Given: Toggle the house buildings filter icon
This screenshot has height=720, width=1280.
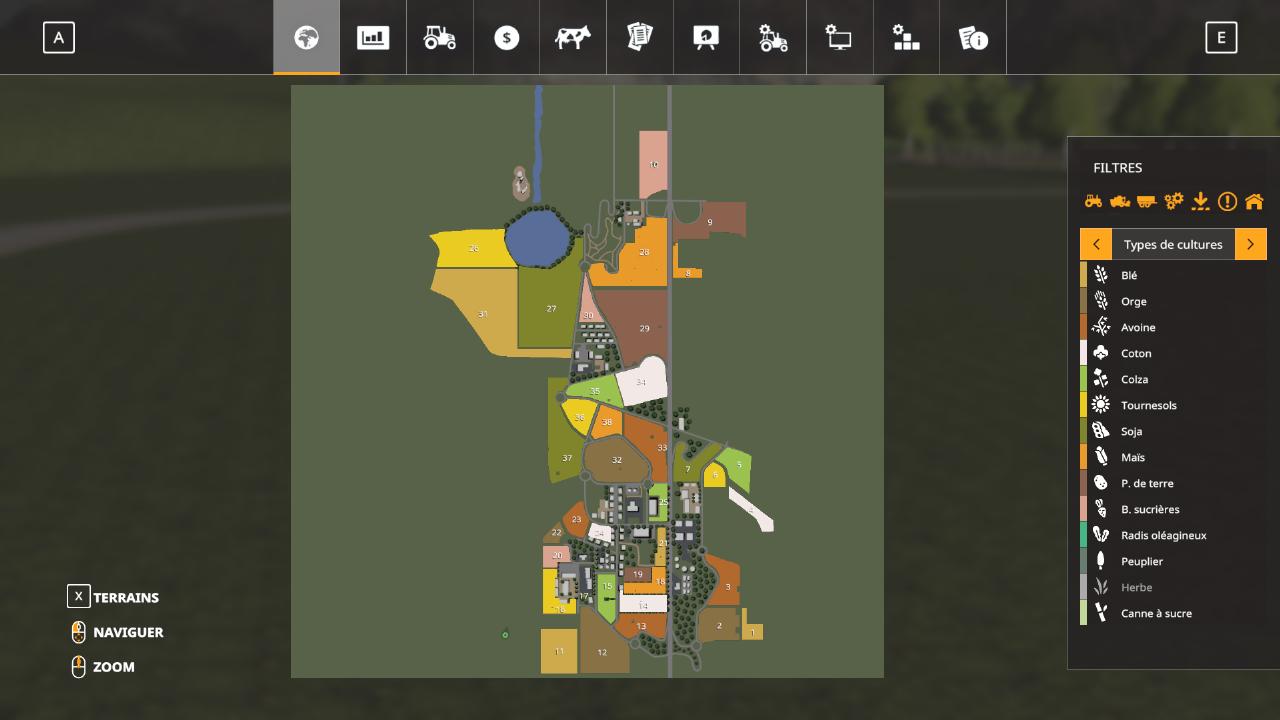Looking at the screenshot, I should [1254, 201].
